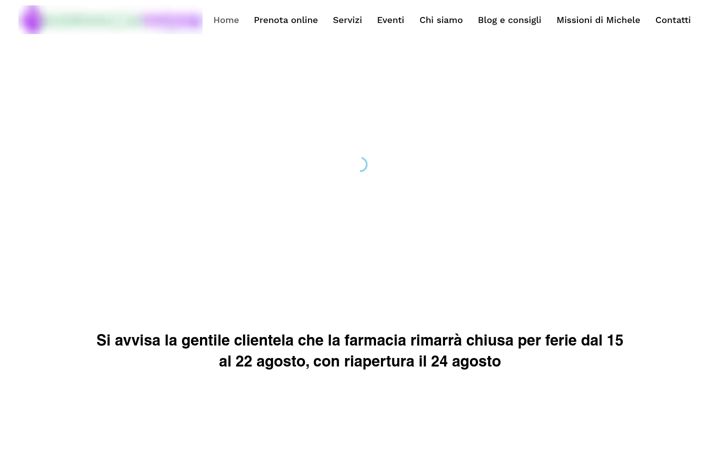Open the Chi siamo page
Screen dimensions: 720x450
pyautogui.click(x=441, y=20)
